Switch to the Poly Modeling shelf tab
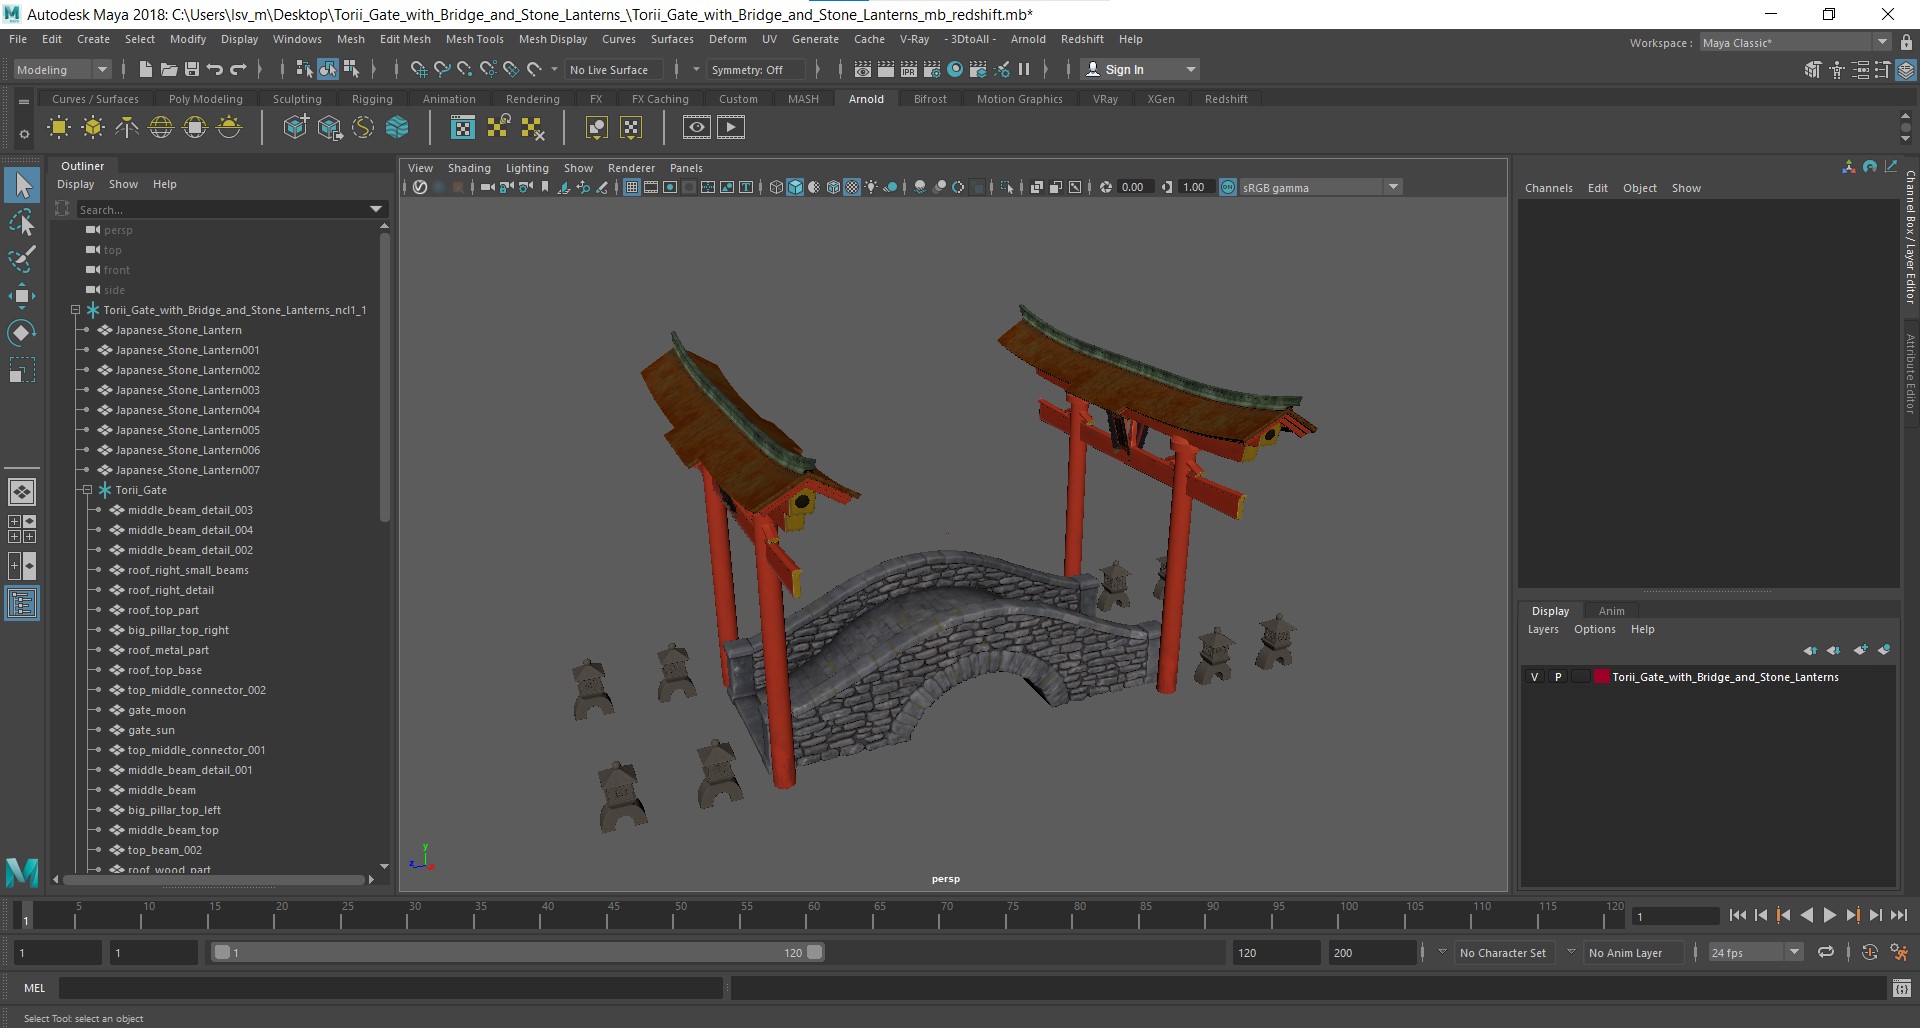1920x1028 pixels. click(205, 99)
